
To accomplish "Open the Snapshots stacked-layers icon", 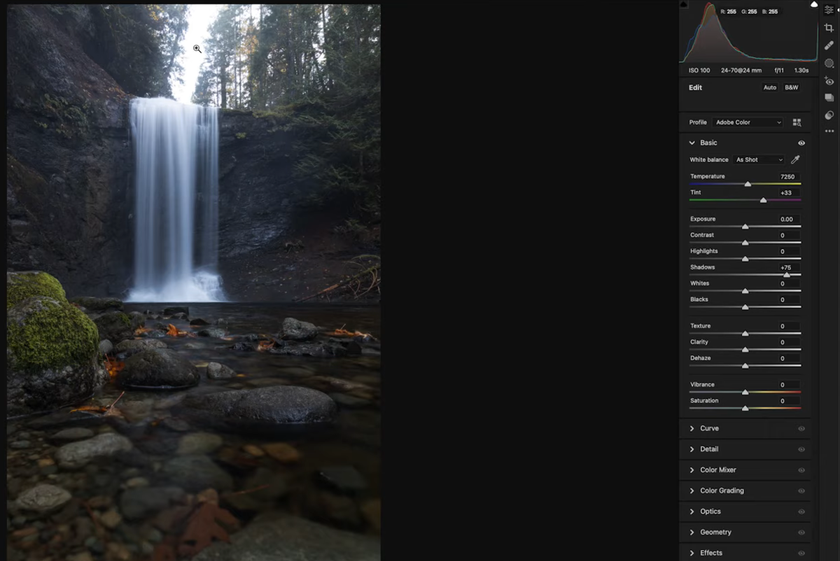I will point(829,98).
